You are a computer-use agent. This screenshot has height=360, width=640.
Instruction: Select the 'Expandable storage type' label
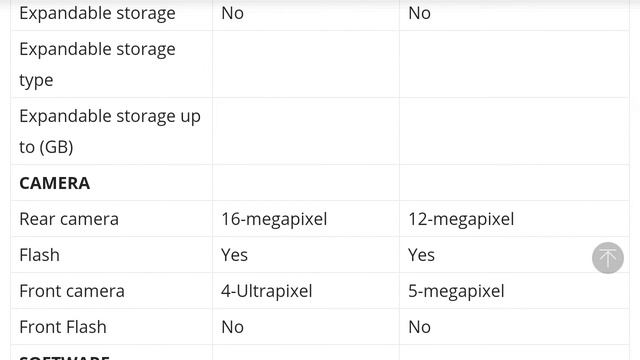coord(98,64)
